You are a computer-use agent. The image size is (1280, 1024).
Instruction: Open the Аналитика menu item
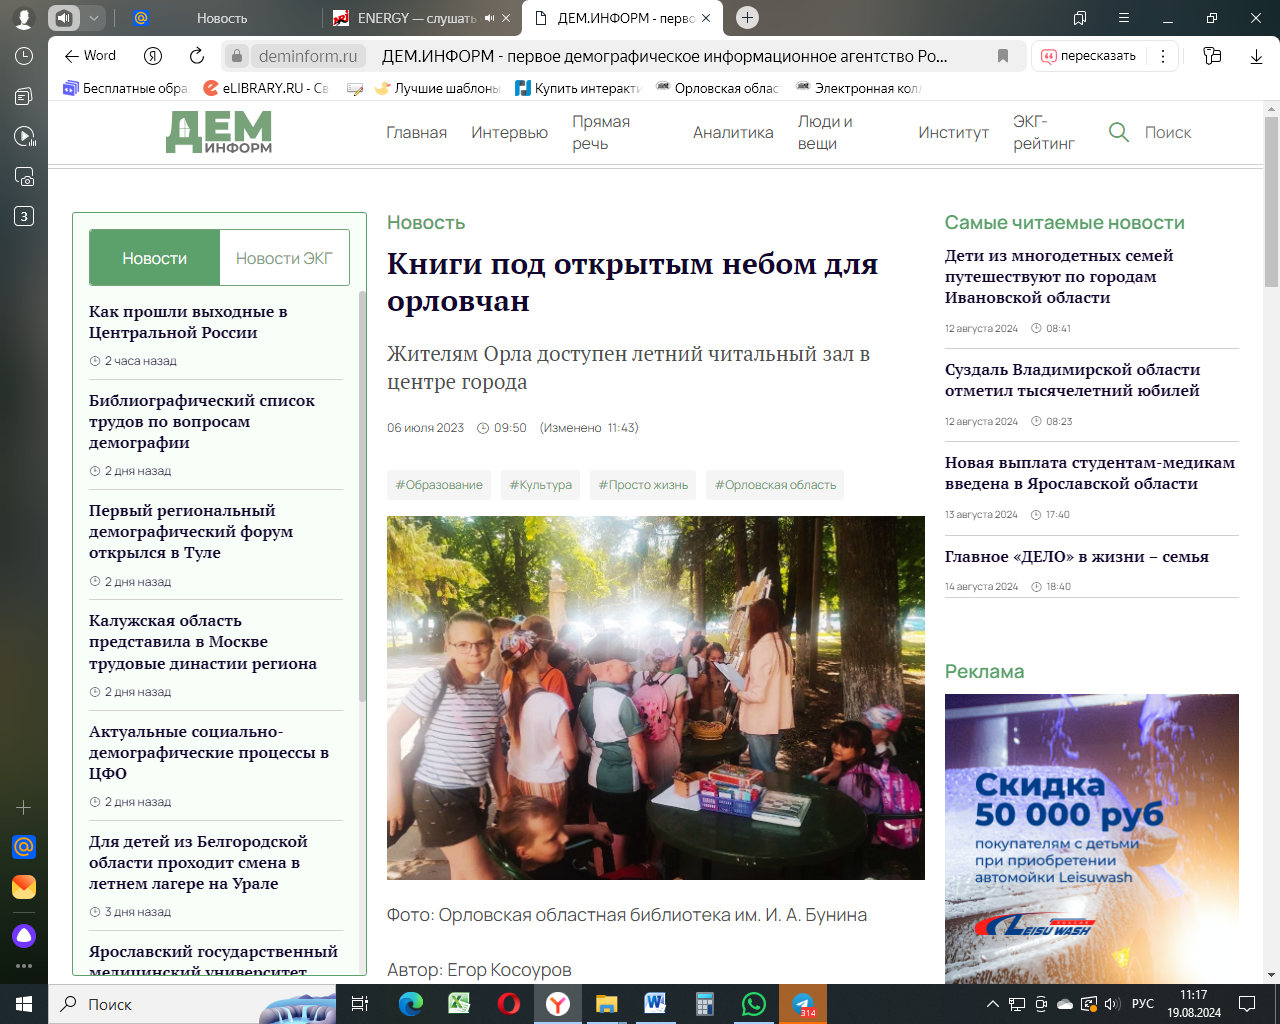point(733,132)
